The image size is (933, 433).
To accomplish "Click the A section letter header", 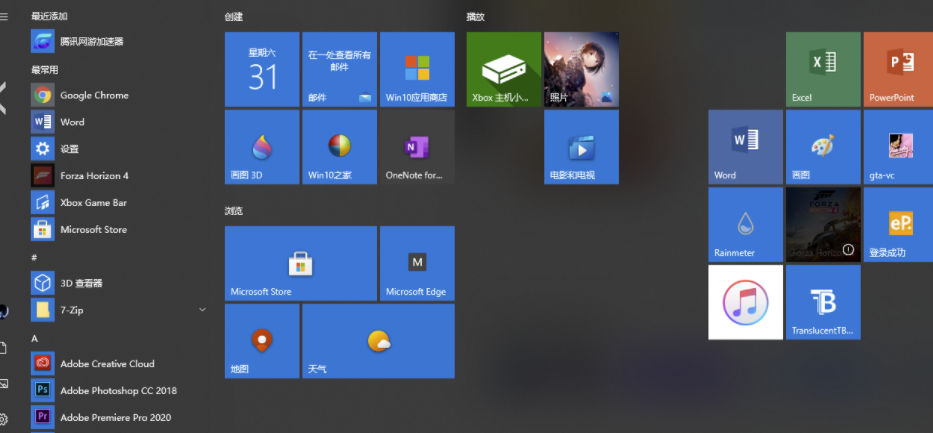I will (35, 338).
